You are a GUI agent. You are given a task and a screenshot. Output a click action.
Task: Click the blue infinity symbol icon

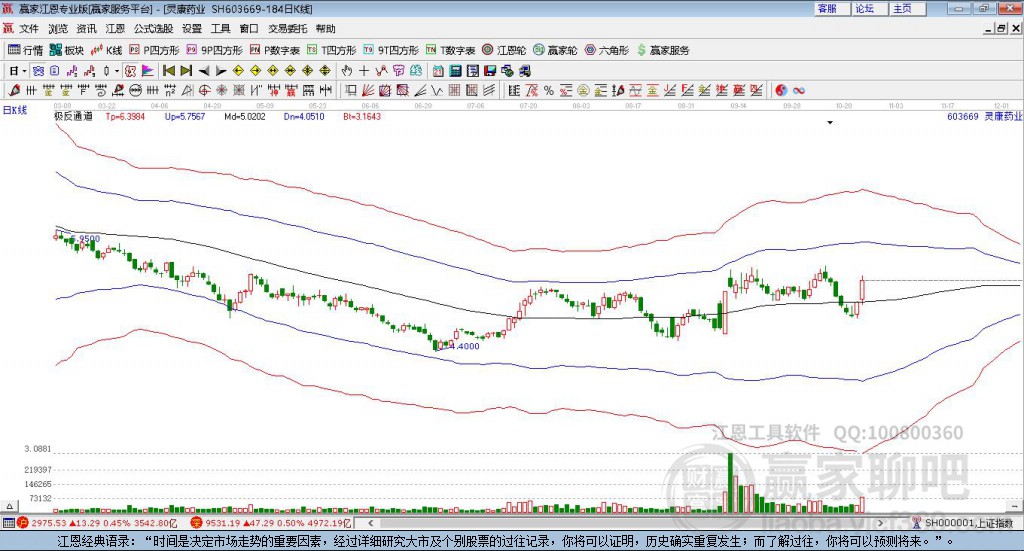799,91
